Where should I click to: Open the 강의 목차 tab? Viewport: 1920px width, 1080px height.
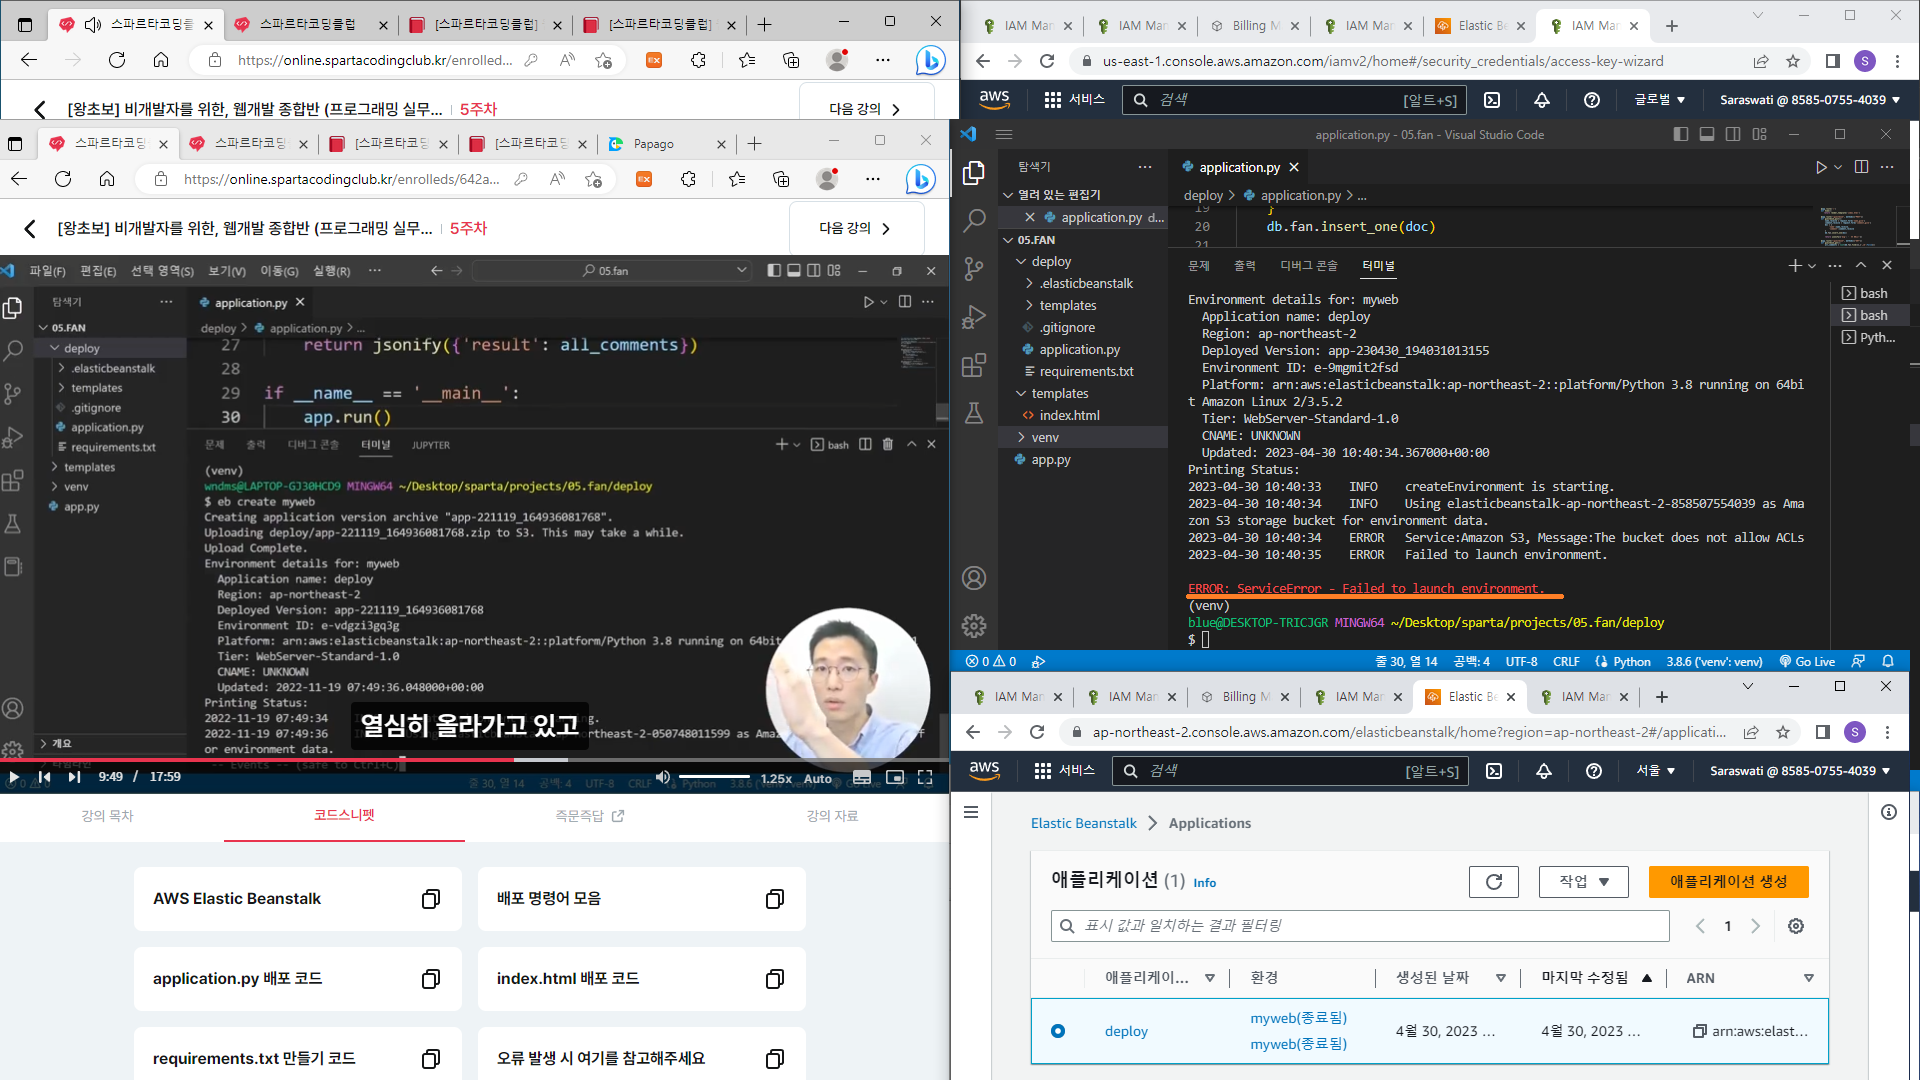(x=107, y=816)
